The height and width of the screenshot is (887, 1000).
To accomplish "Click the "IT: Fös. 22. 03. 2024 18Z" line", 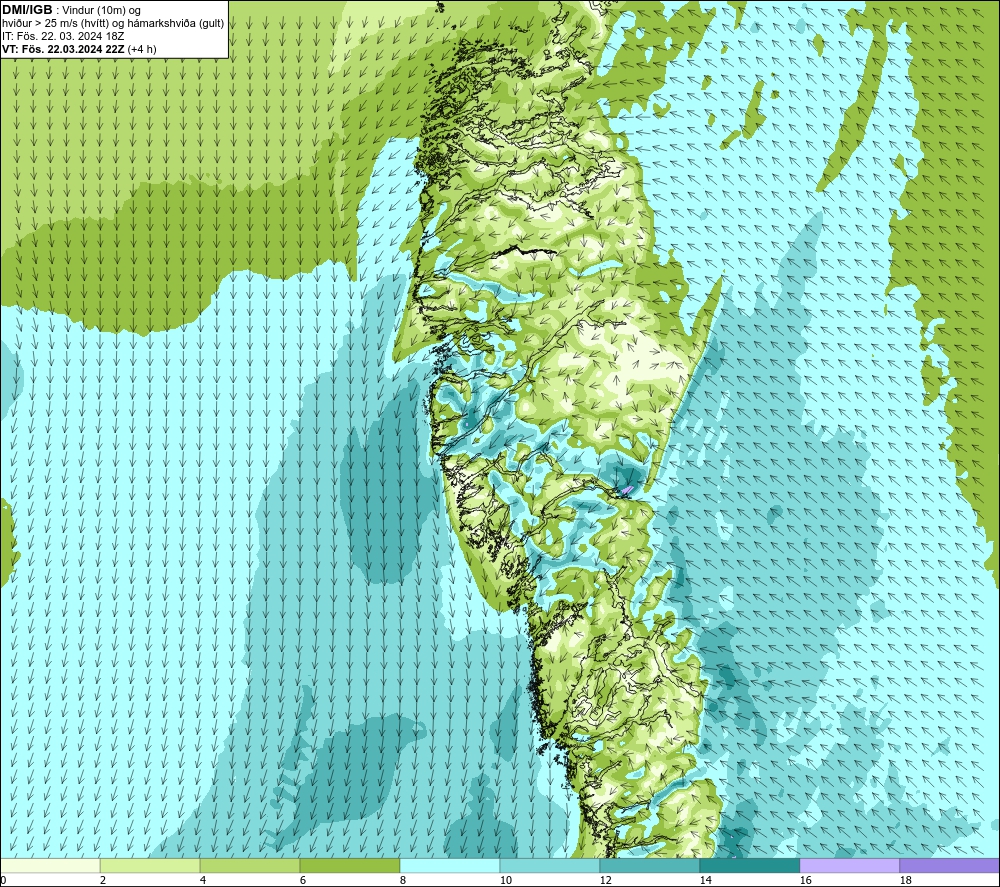I will coord(63,36).
